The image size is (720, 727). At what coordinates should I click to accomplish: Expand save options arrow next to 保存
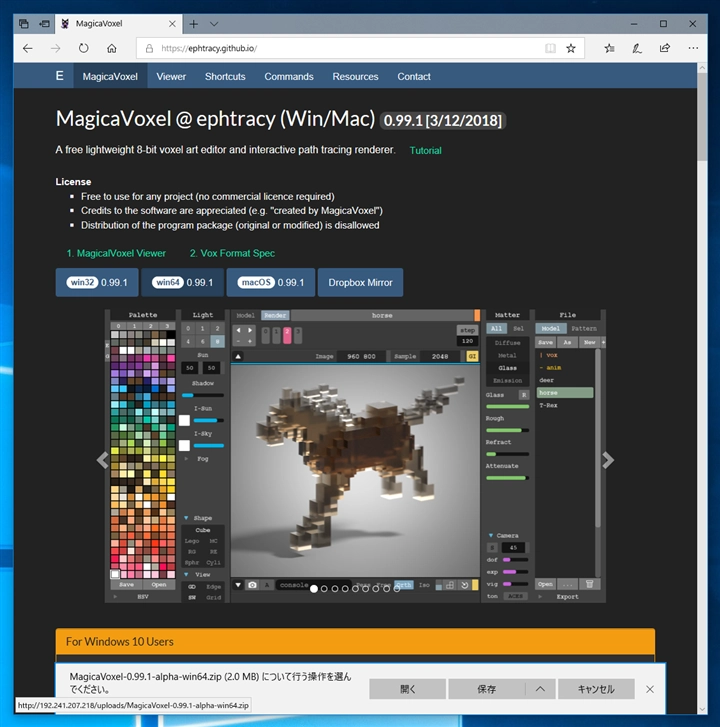[540, 689]
